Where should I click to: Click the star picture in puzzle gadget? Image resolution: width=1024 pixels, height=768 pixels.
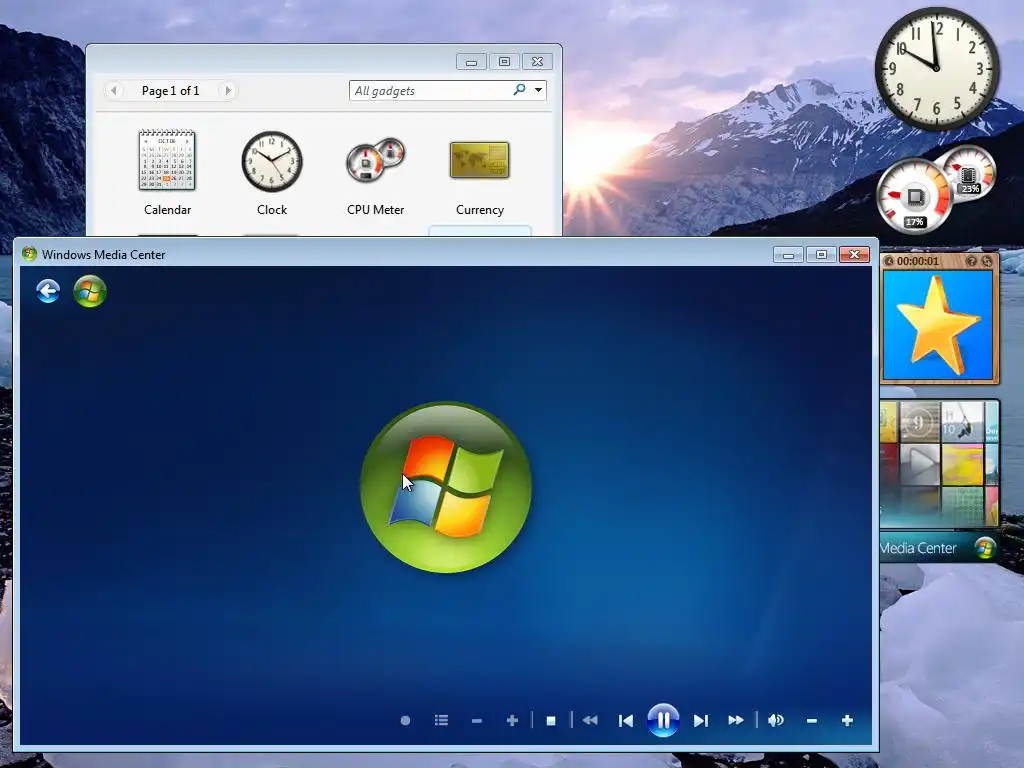pos(938,325)
